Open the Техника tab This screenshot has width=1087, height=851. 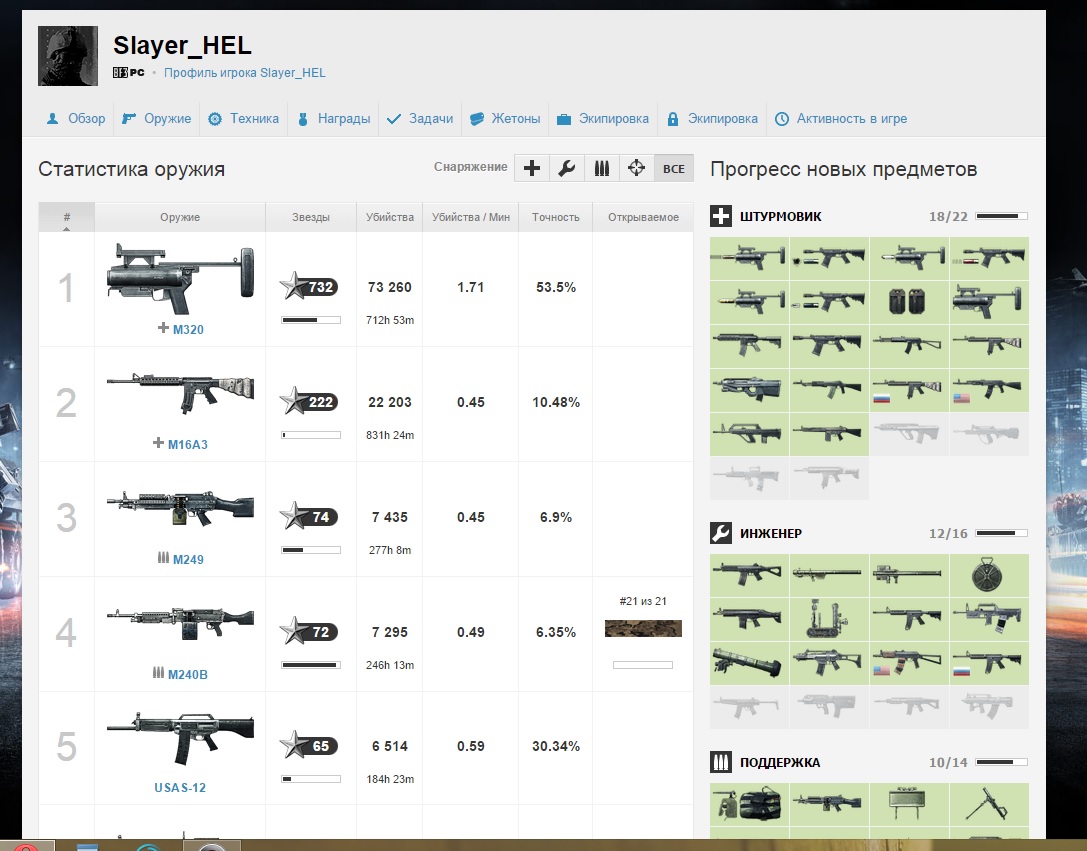coord(243,119)
